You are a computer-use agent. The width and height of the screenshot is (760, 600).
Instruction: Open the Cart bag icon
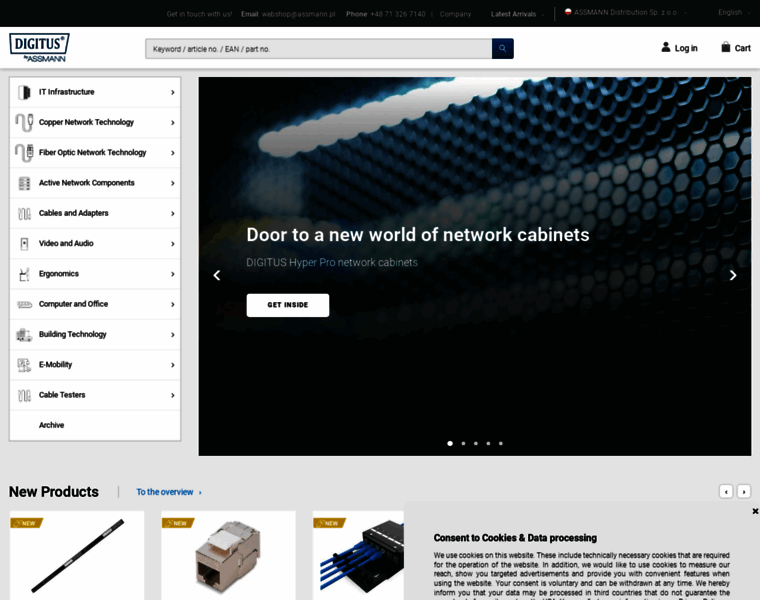coord(726,47)
